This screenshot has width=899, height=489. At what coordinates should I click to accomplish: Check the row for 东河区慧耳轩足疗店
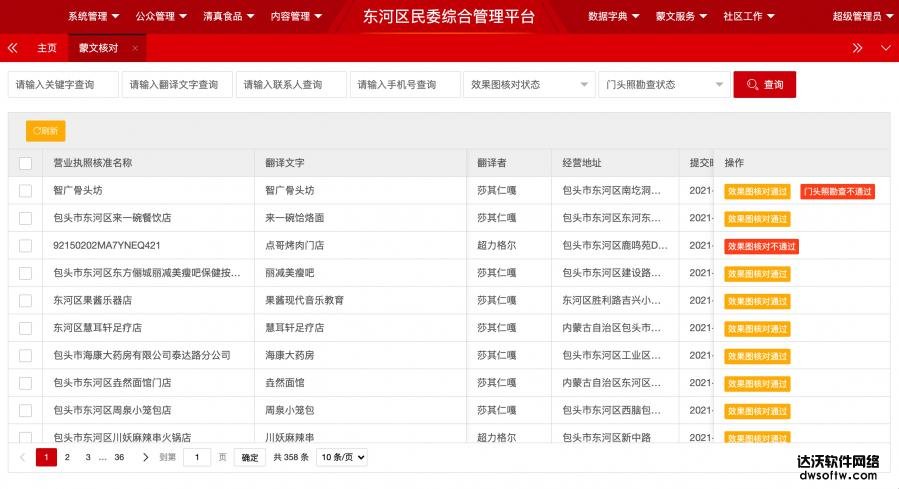click(25, 328)
